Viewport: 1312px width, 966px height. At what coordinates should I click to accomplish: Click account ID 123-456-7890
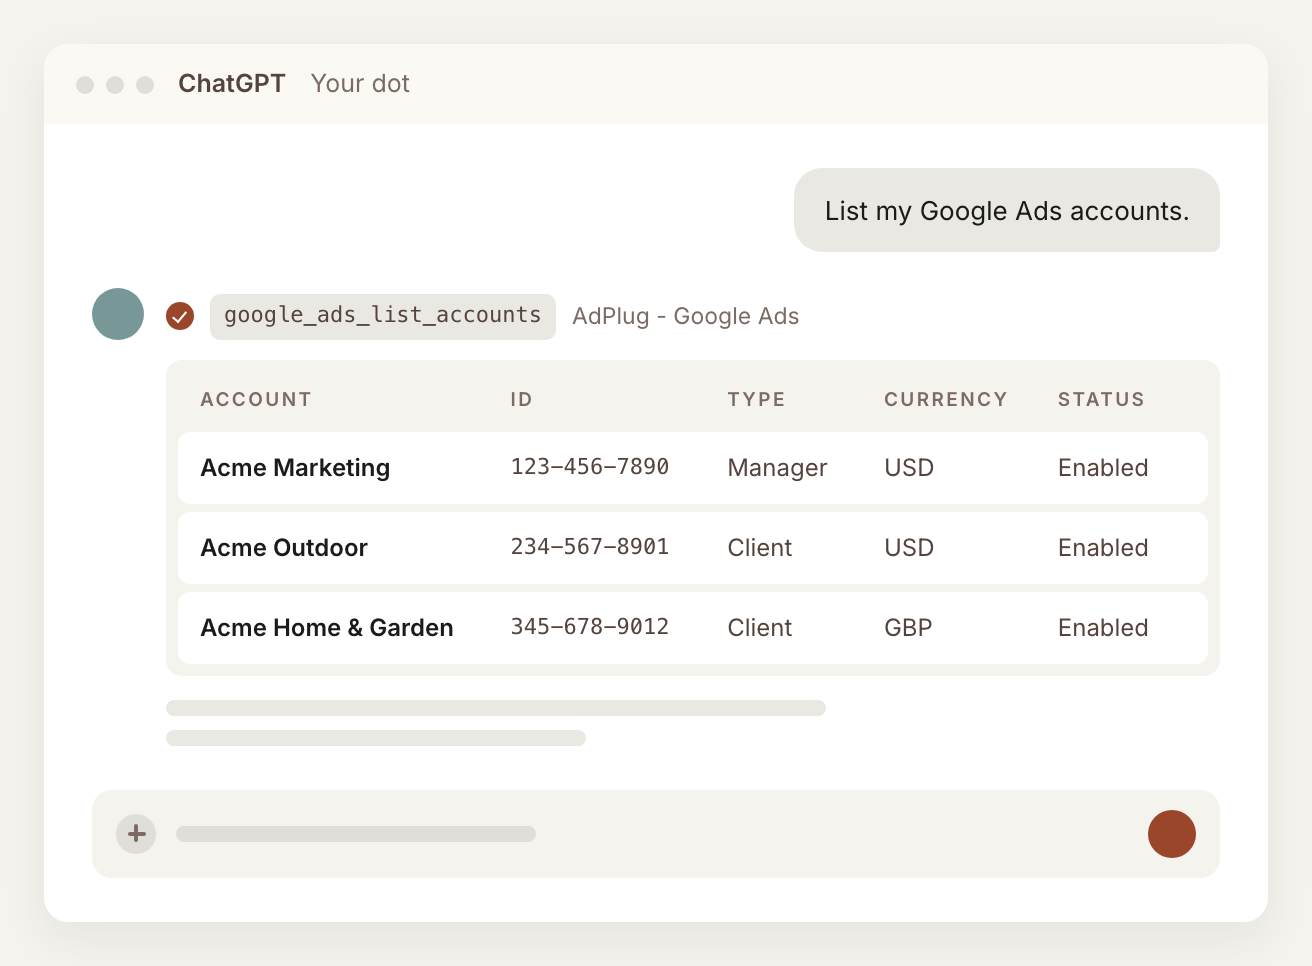(x=590, y=467)
